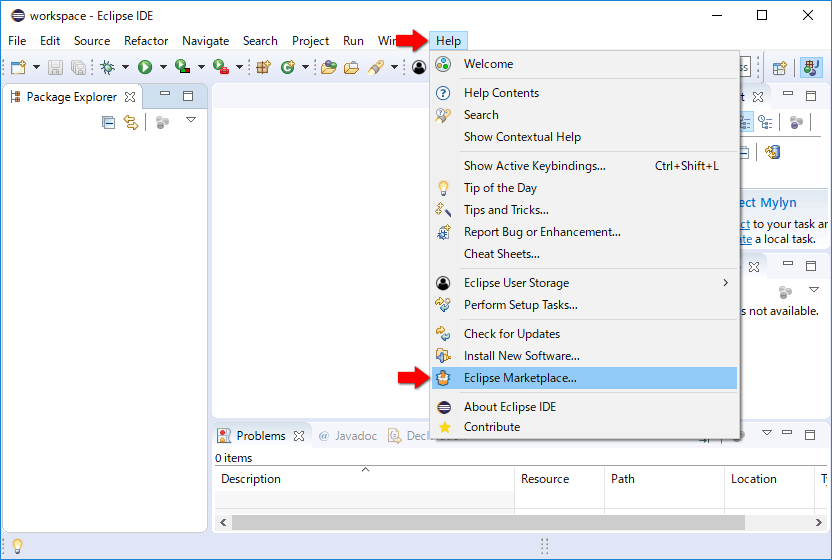
Task: Maximize the Package Explorer view
Action: [188, 96]
